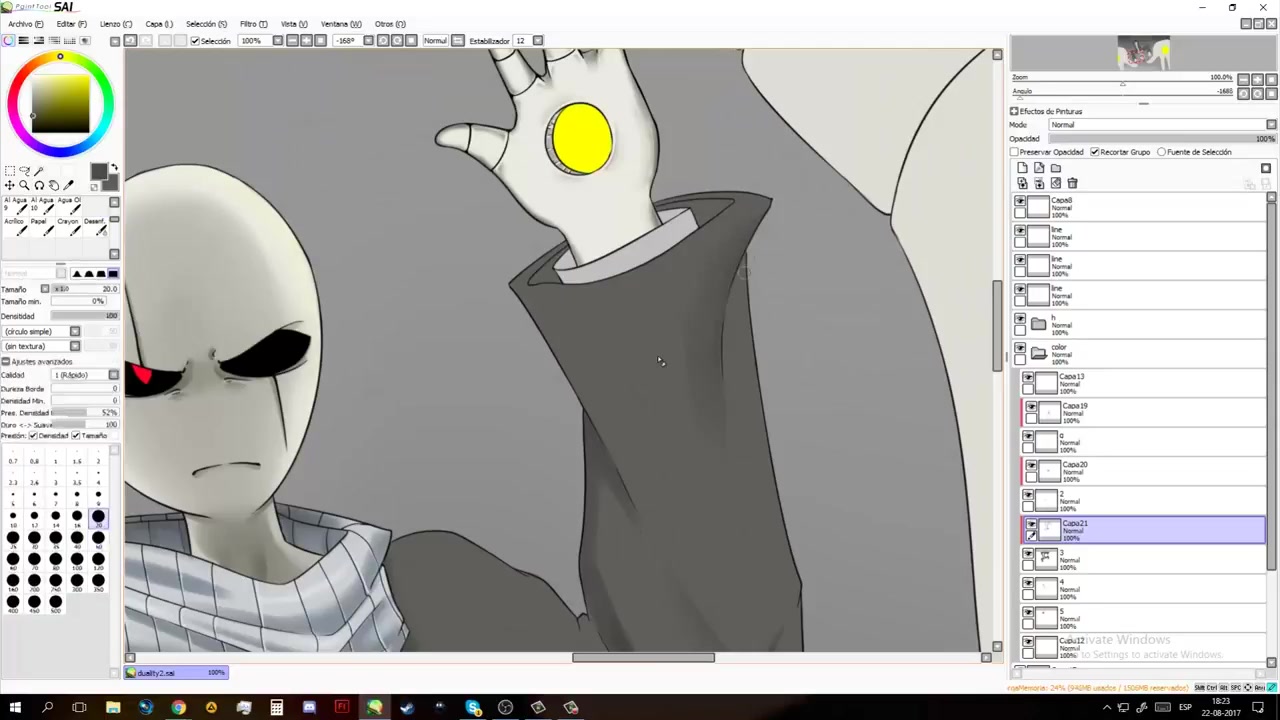Open the Capa menu
1280x720 pixels.
click(x=158, y=24)
